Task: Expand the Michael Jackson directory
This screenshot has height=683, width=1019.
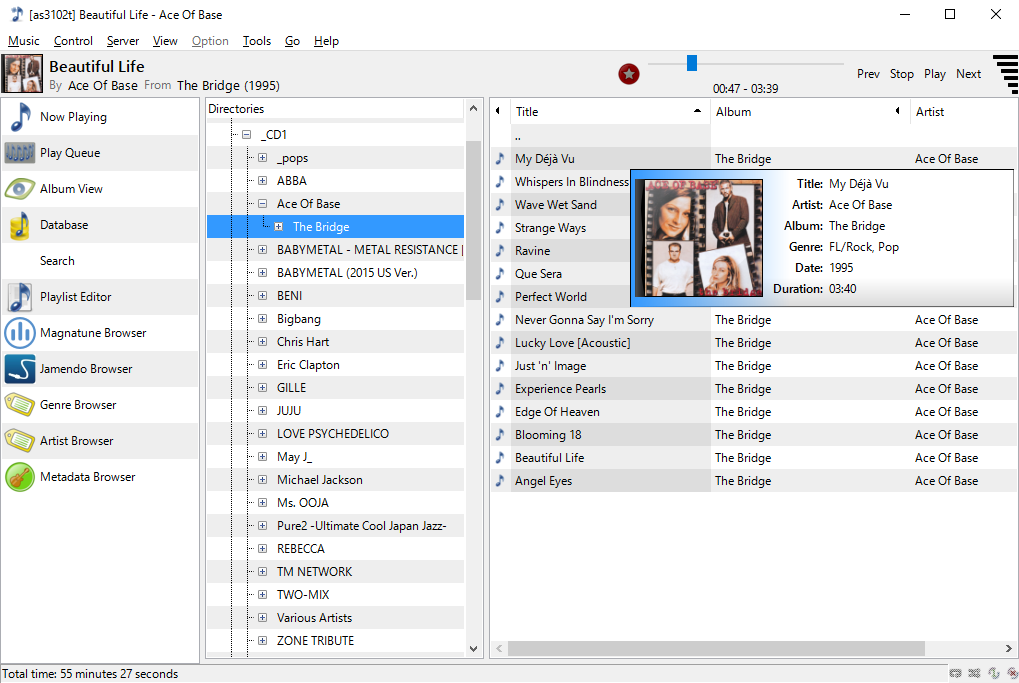Action: (x=263, y=480)
